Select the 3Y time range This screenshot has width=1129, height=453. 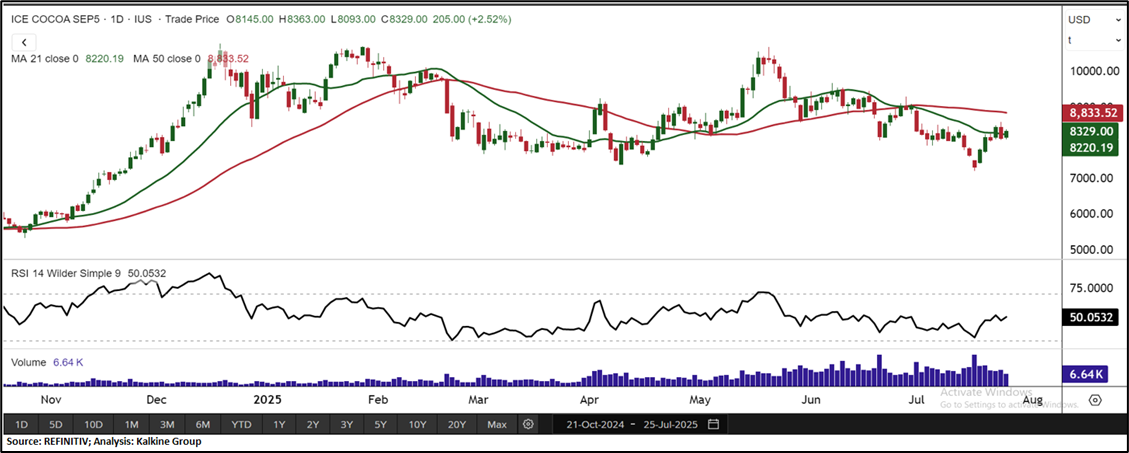point(347,424)
